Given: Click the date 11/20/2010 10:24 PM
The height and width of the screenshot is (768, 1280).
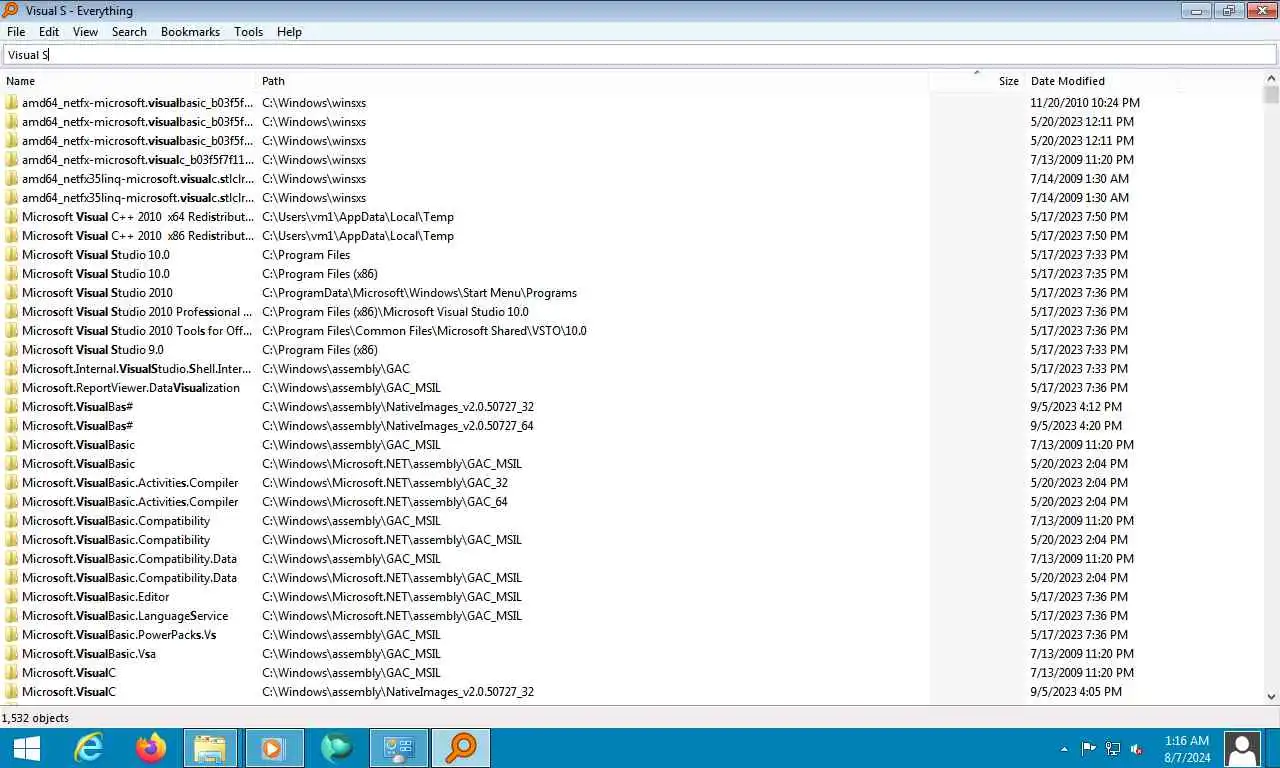Looking at the screenshot, I should 1085,103.
